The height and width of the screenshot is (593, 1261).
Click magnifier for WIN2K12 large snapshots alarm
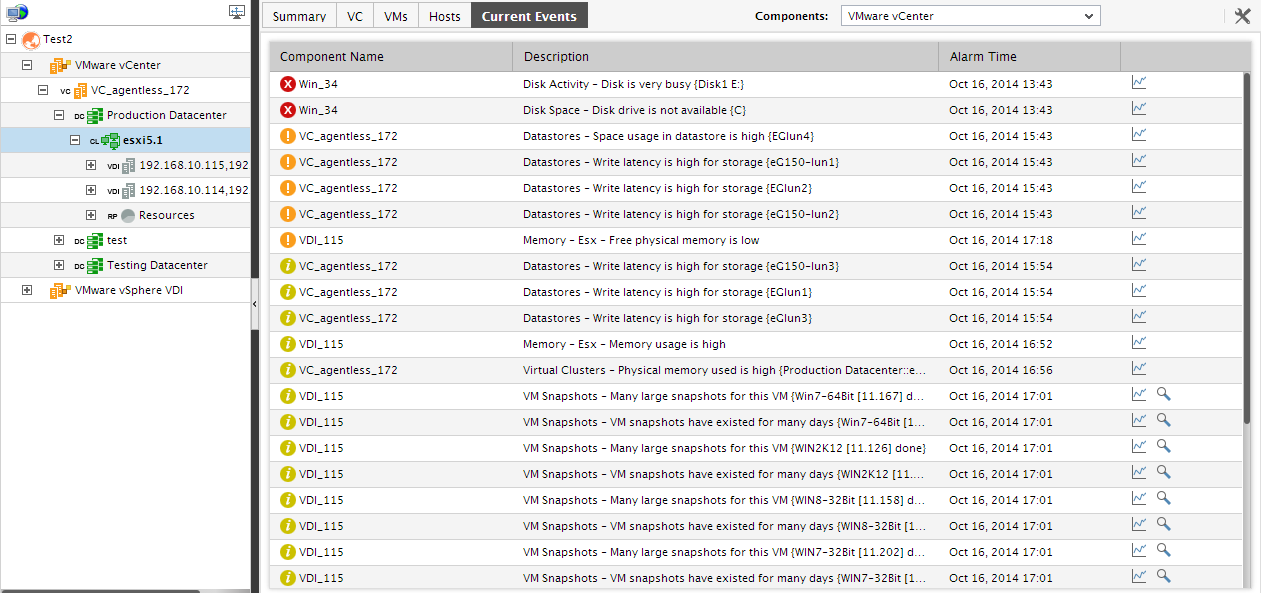tap(1163, 446)
